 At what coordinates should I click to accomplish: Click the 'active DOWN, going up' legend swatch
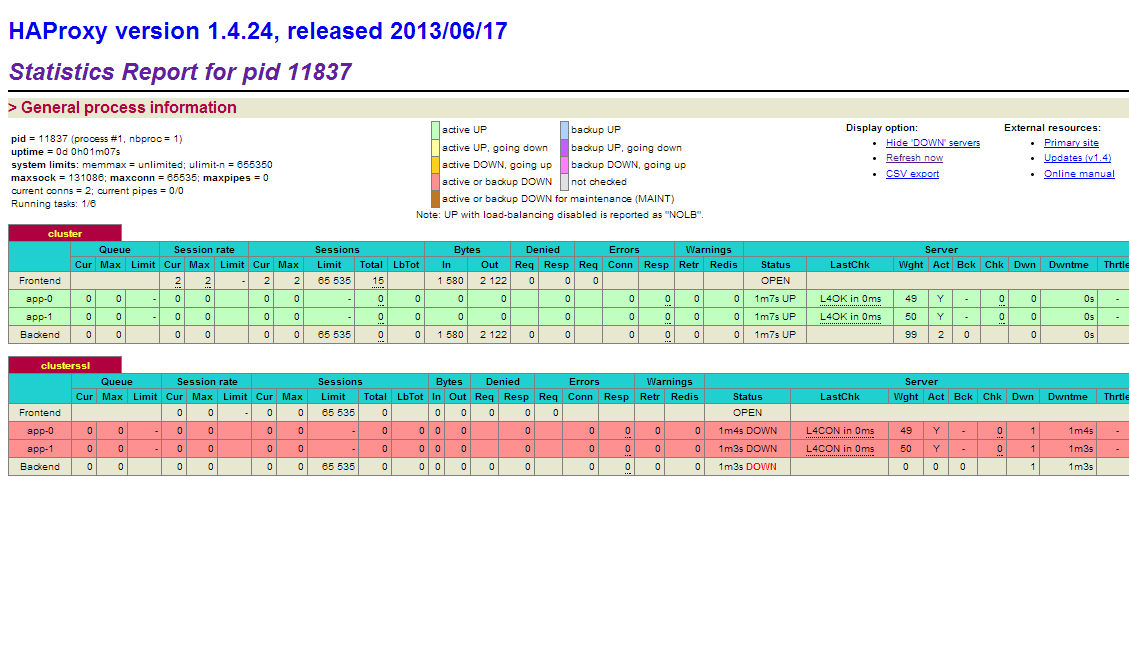tap(435, 165)
